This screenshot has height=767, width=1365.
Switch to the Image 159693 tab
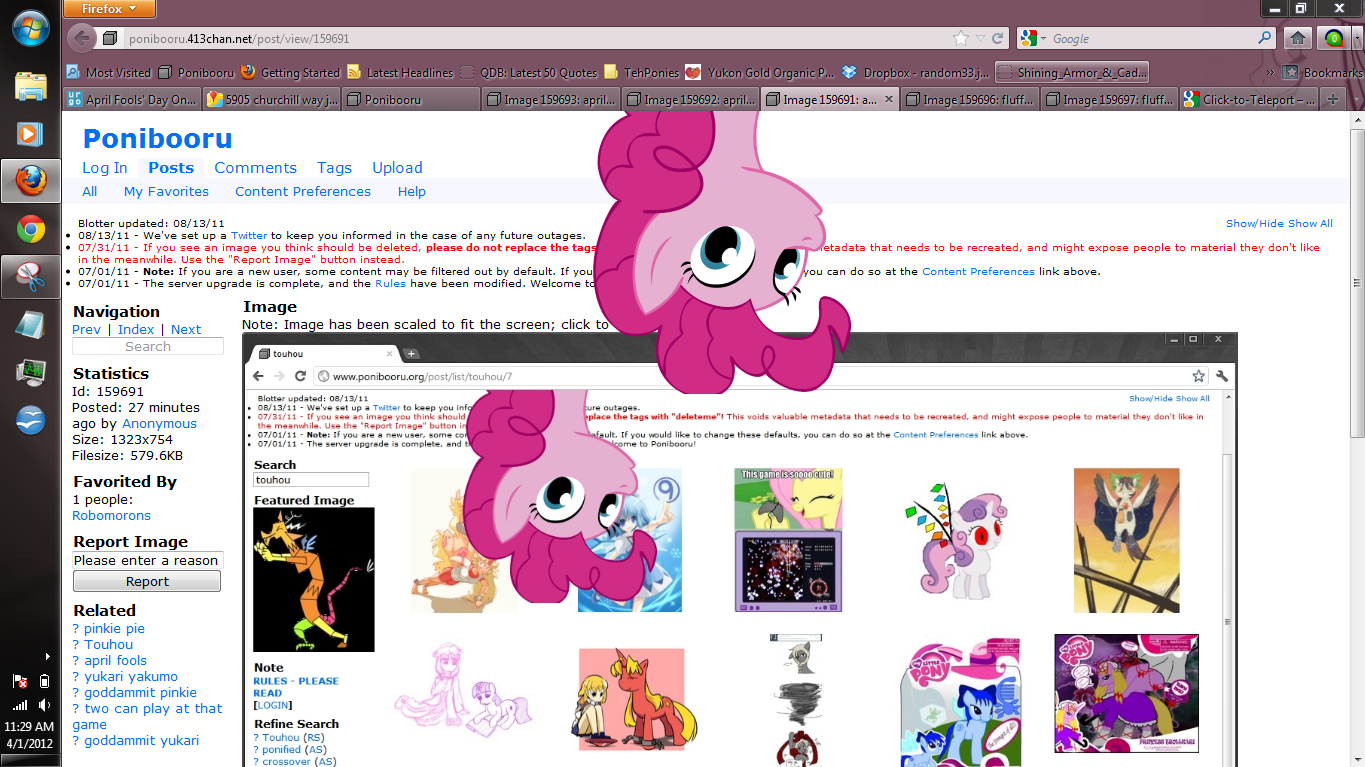point(550,99)
